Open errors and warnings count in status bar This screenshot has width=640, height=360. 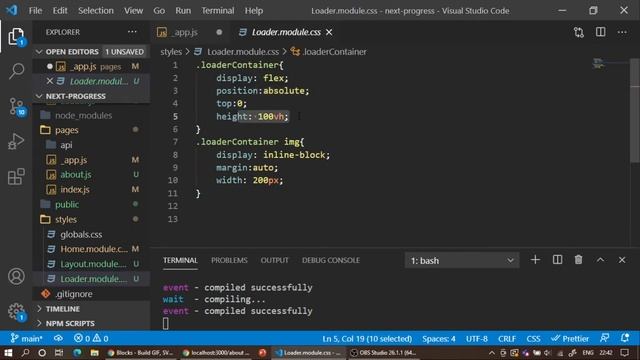tap(91, 338)
